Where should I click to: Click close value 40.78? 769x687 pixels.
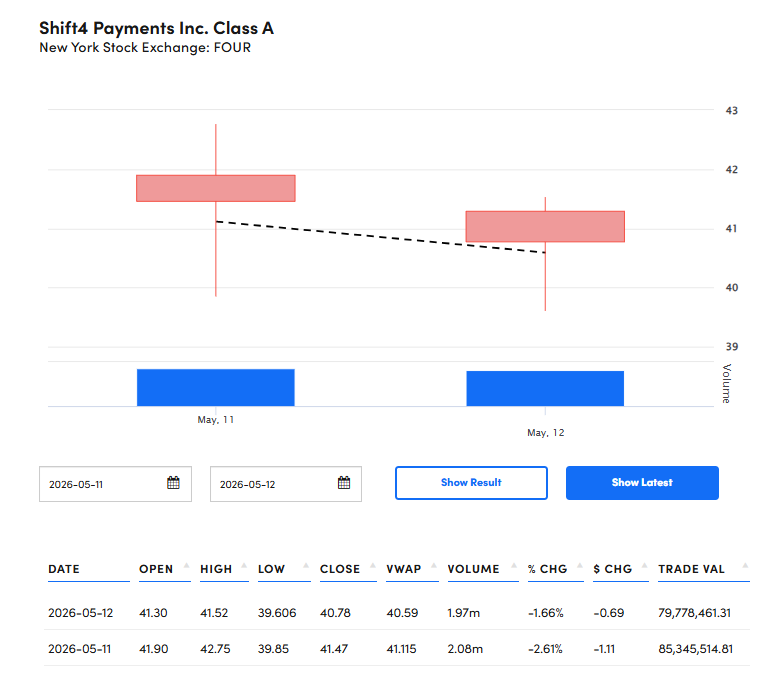(335, 613)
